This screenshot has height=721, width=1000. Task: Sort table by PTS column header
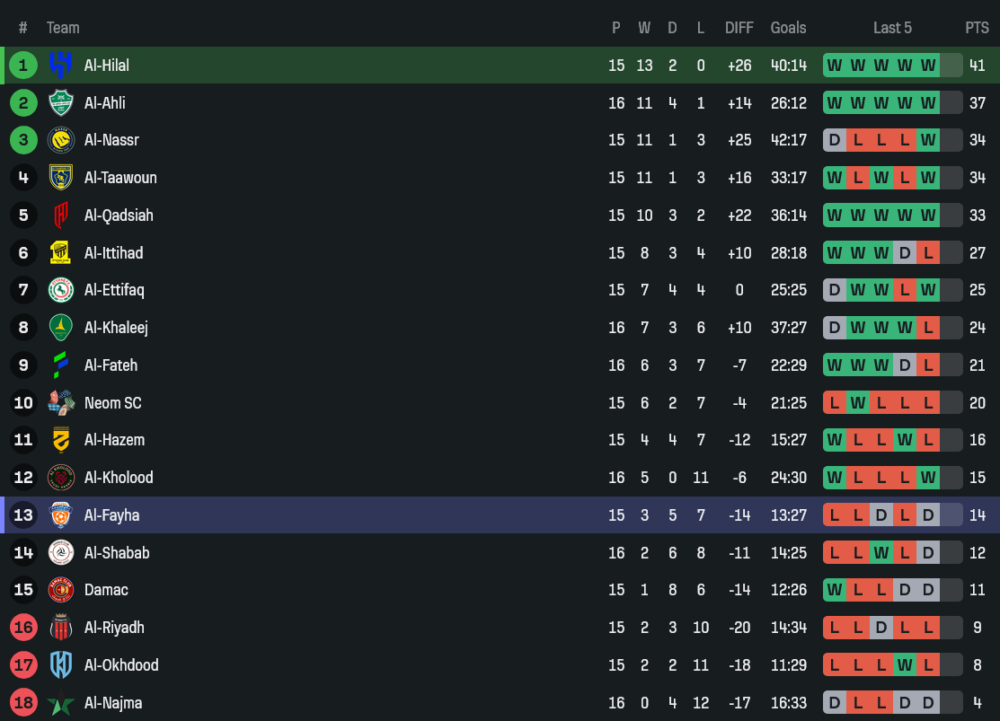click(x=977, y=28)
